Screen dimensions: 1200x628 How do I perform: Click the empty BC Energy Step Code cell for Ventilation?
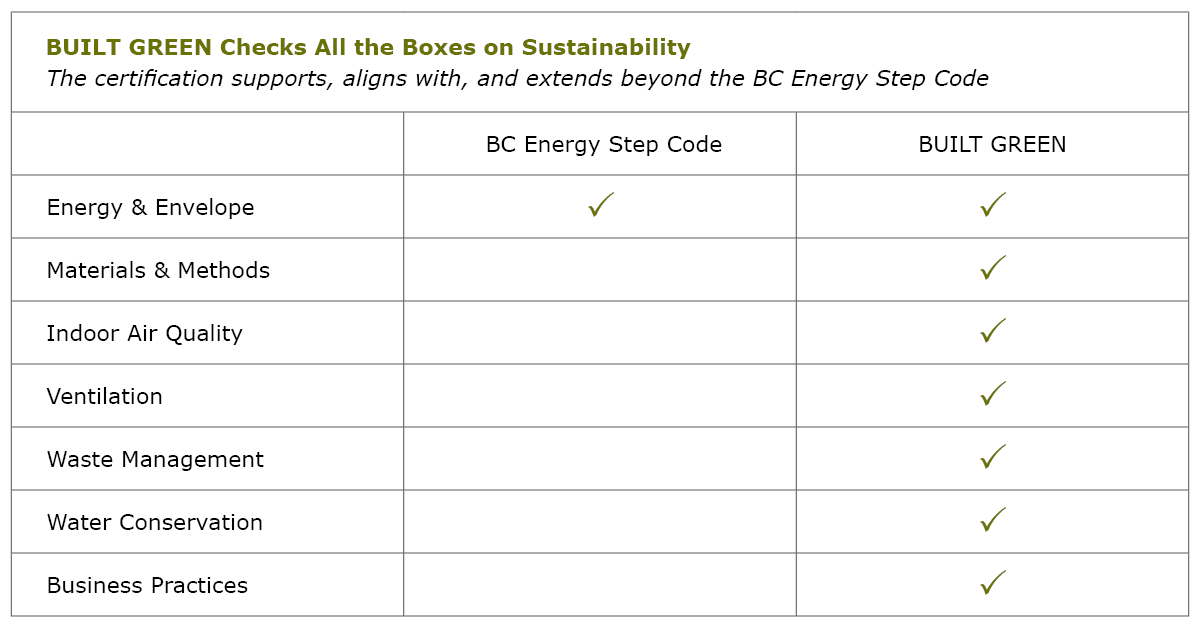point(600,396)
